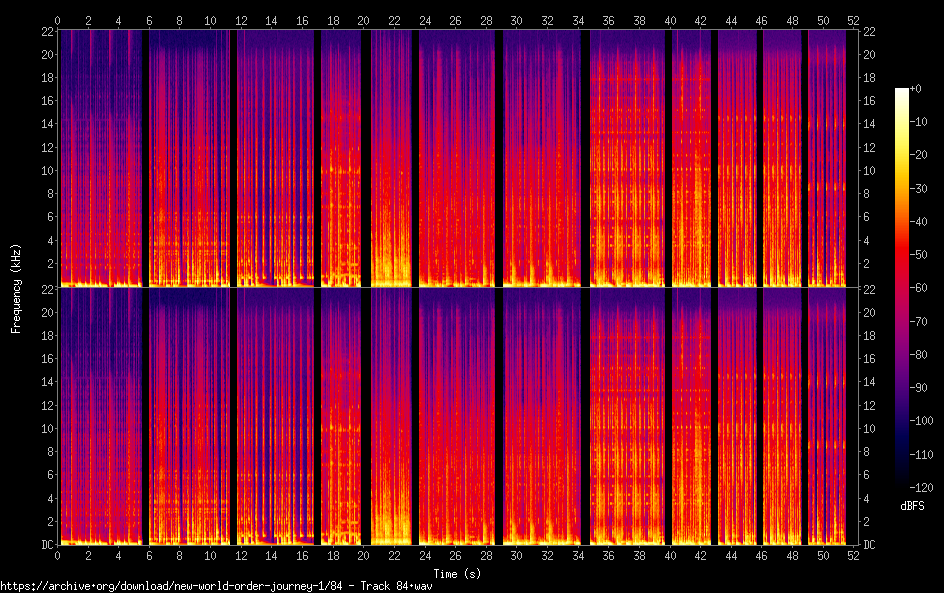The width and height of the screenshot is (944, 593).
Task: Click the "12" tick on the bottom time axis
Action: [x=241, y=554]
